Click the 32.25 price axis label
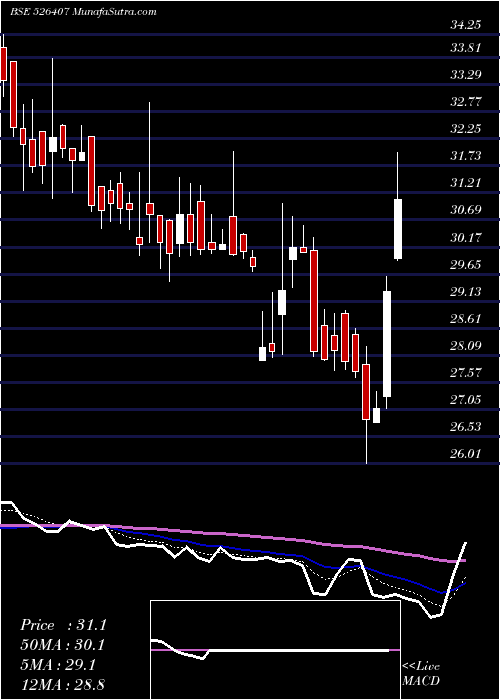Viewport: 500px width, 700px height. (x=465, y=129)
